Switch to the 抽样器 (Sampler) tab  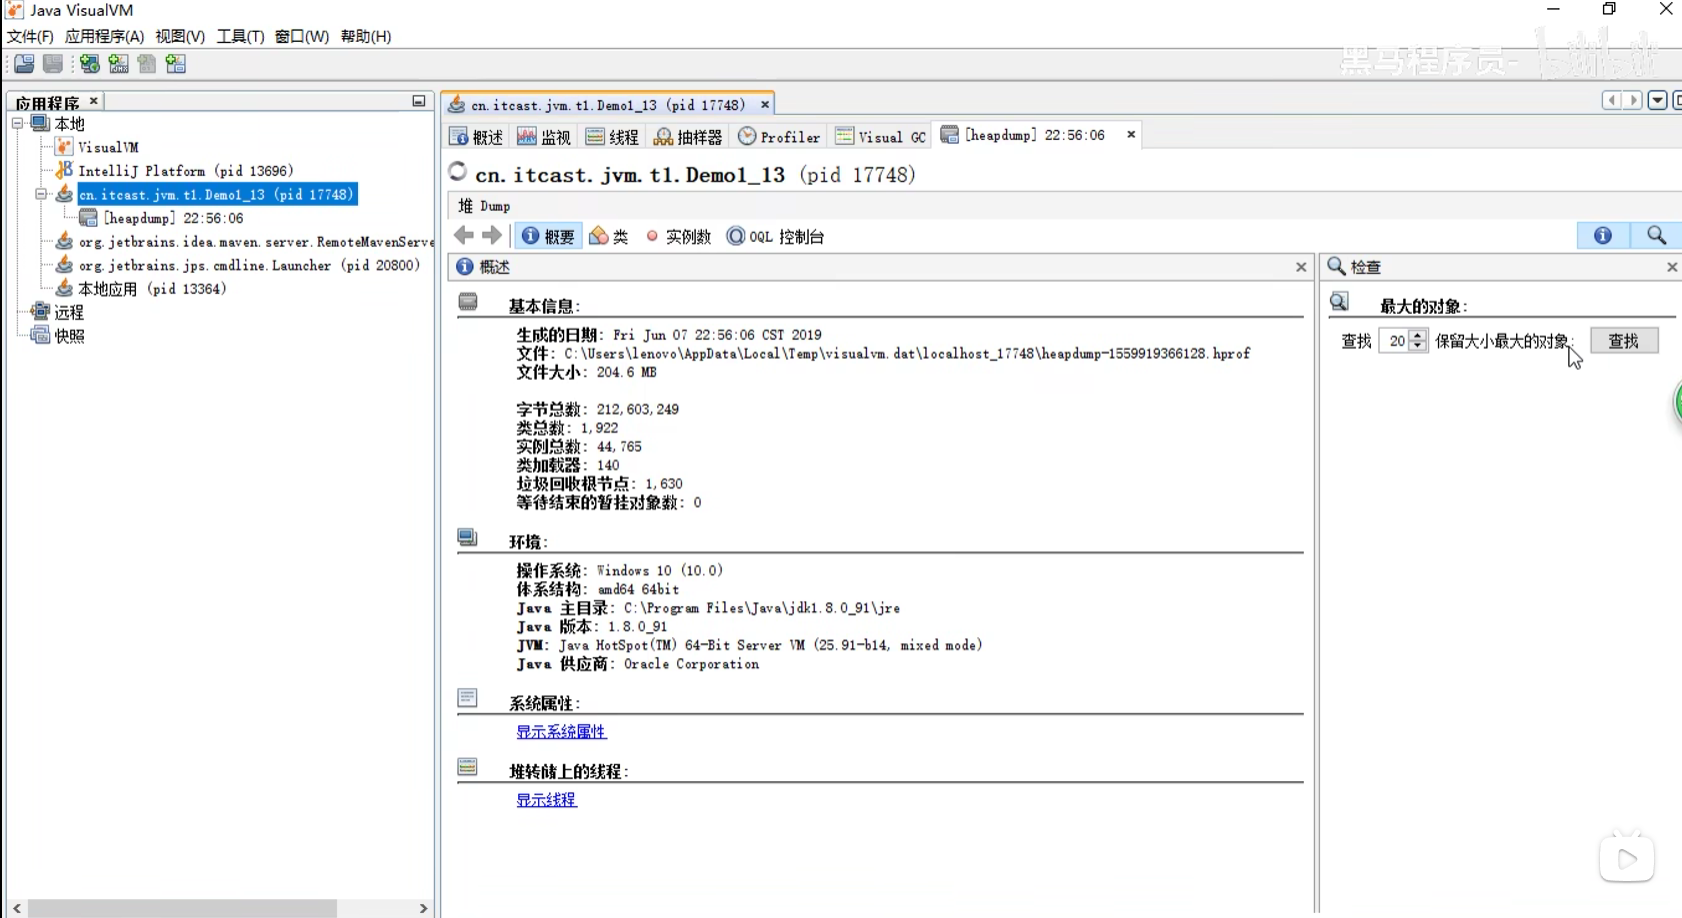(x=688, y=137)
